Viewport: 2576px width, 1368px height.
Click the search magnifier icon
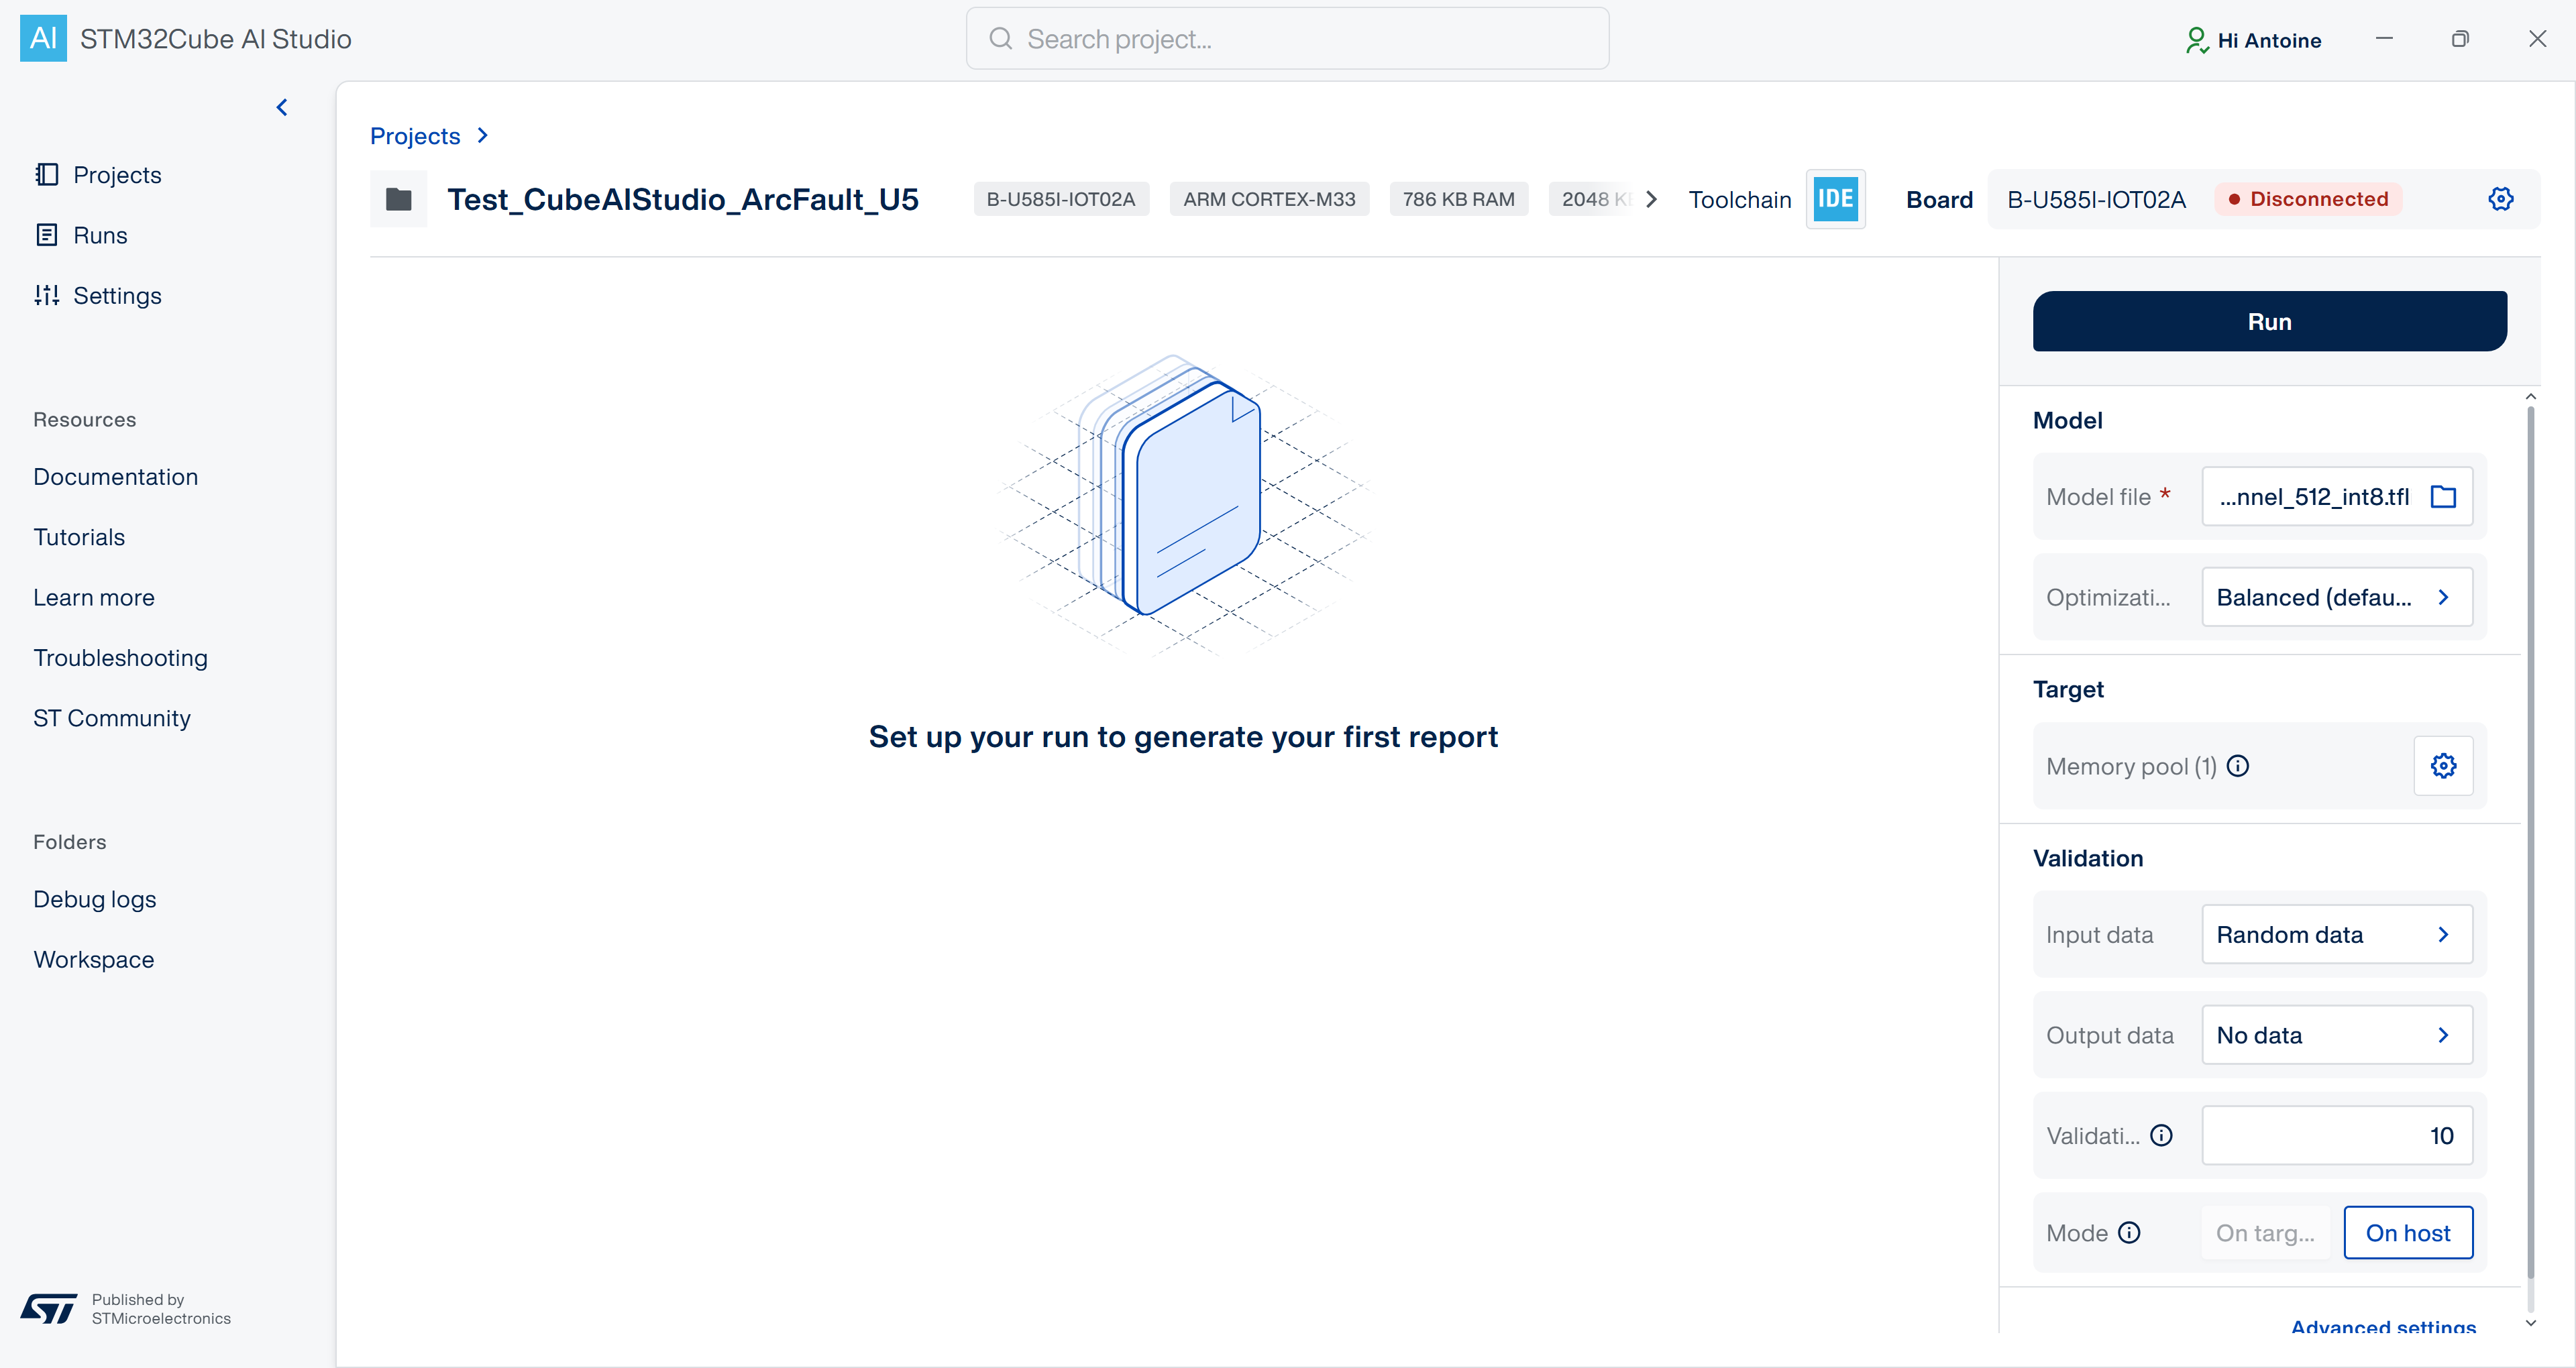click(1000, 38)
